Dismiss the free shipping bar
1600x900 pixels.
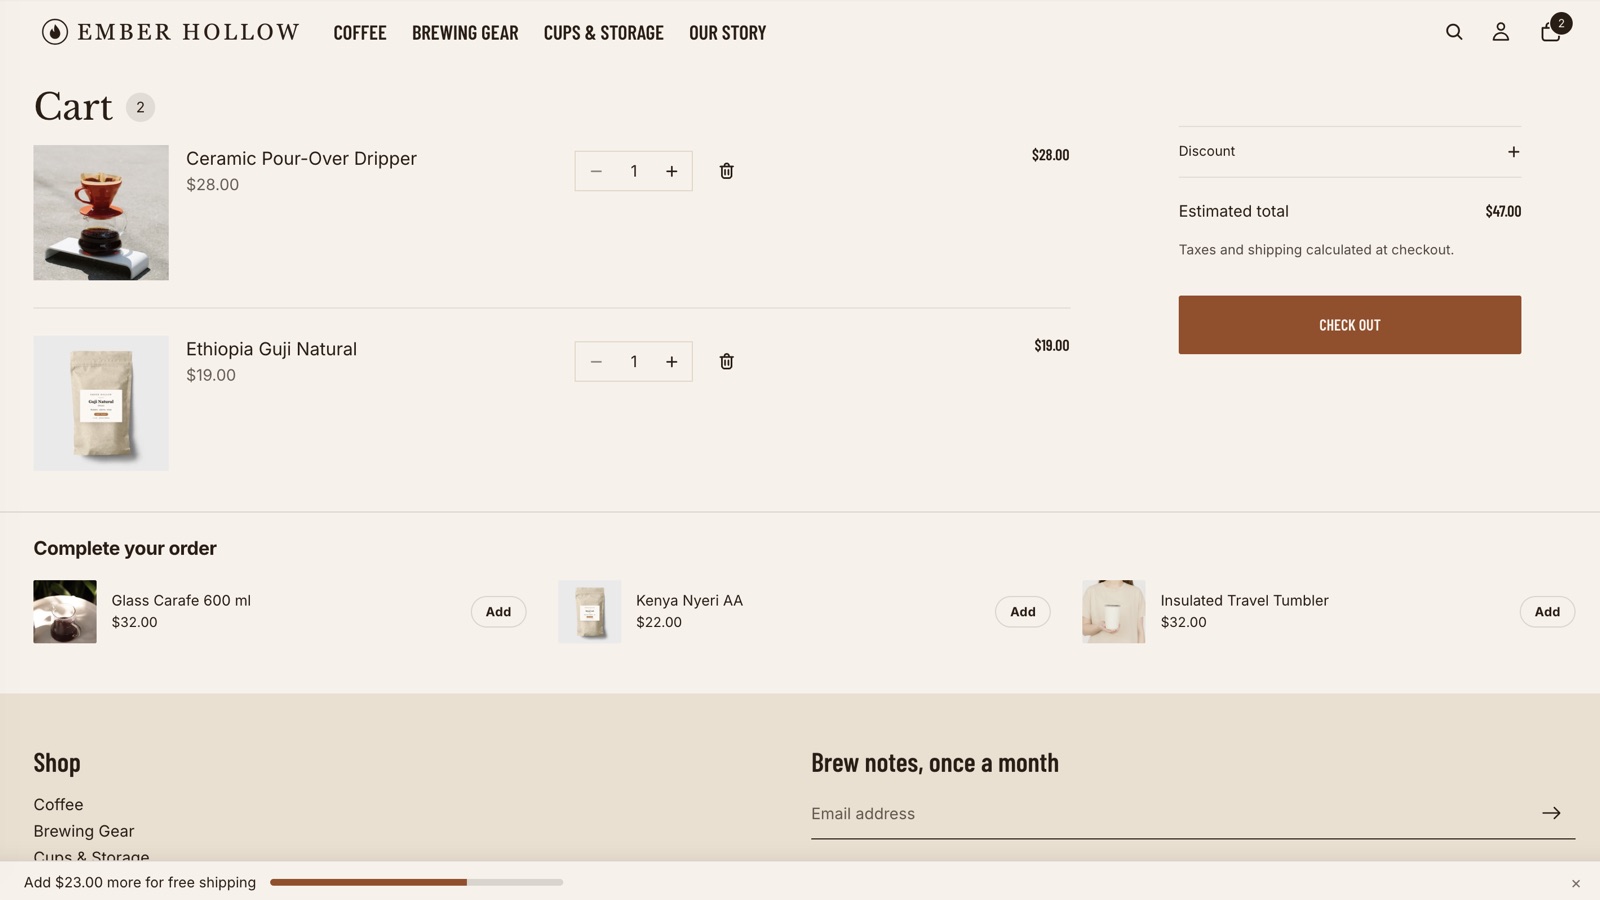click(x=1576, y=884)
